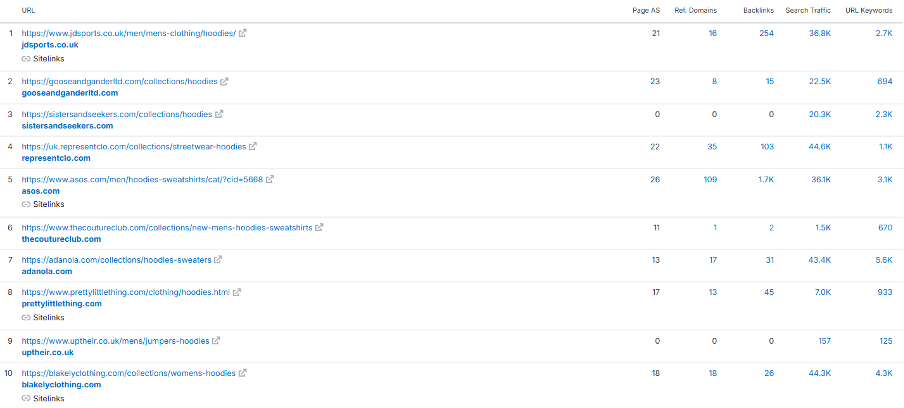Open external link icon beside adanola hoodies-sweaters URL
This screenshot has height=408, width=904.
218,260
